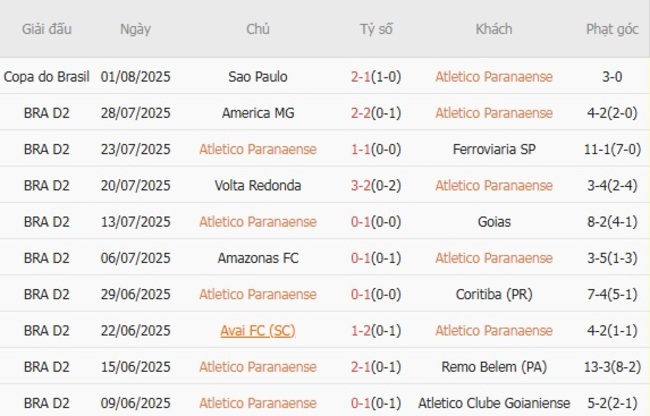The image size is (650, 416).
Task: Select the Chủ column header
Action: (258, 29)
